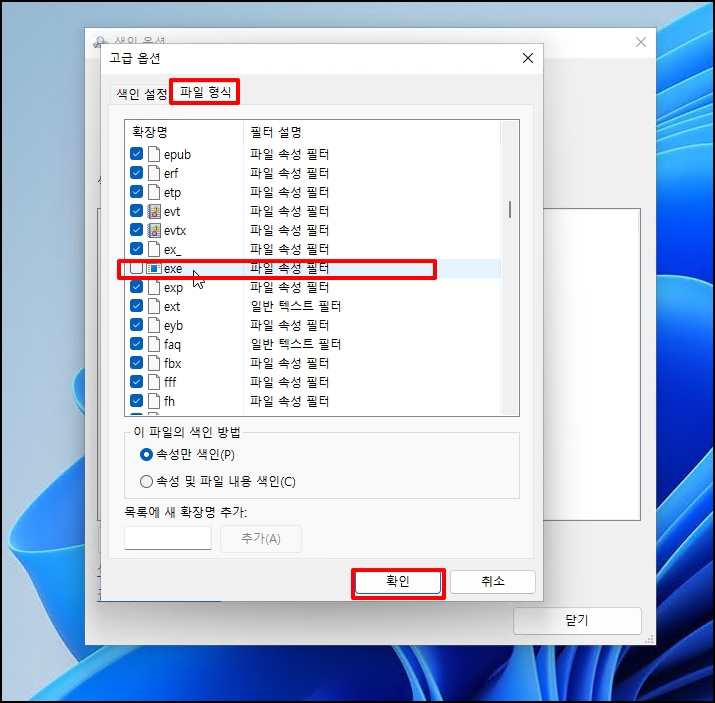Click 파일 속성 필터 in etp row
Image resolution: width=715 pixels, height=703 pixels.
point(290,191)
